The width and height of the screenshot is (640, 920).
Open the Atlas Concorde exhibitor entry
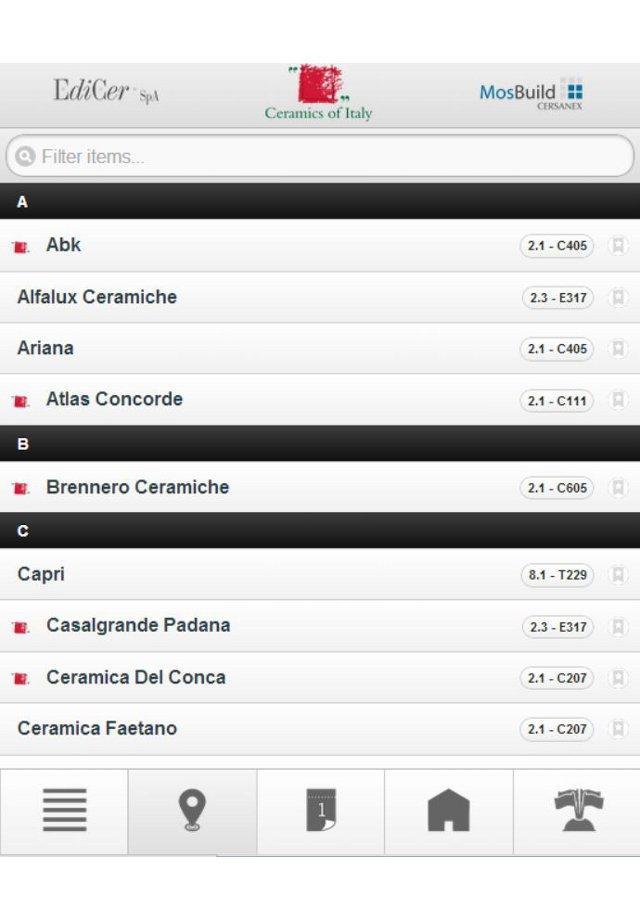click(114, 400)
